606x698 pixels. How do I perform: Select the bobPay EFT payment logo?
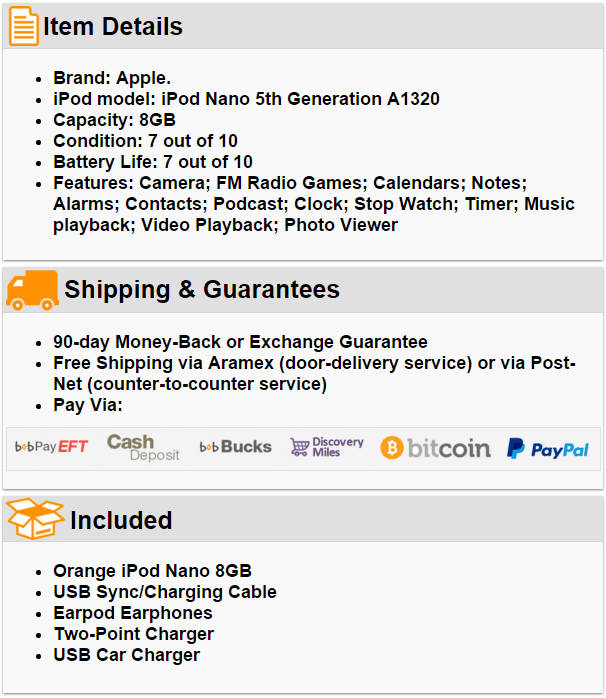[52, 447]
